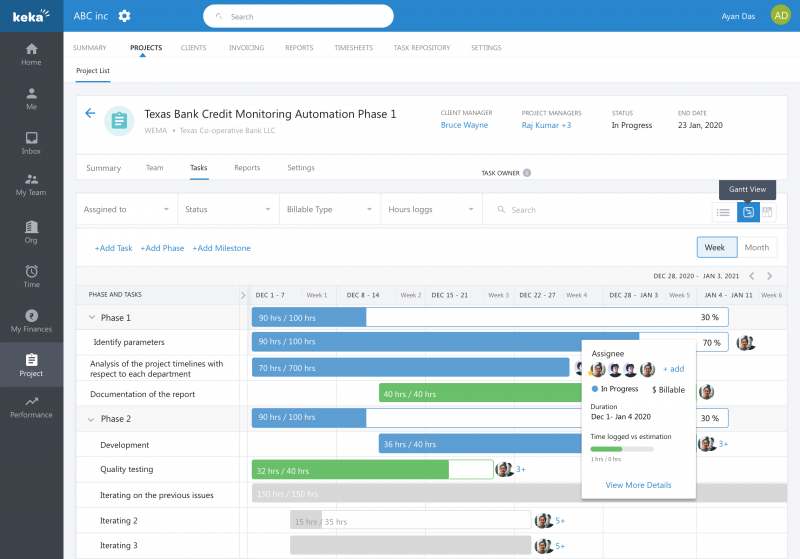Open the Task Repository menu
The width and height of the screenshot is (800, 559).
[x=422, y=47]
